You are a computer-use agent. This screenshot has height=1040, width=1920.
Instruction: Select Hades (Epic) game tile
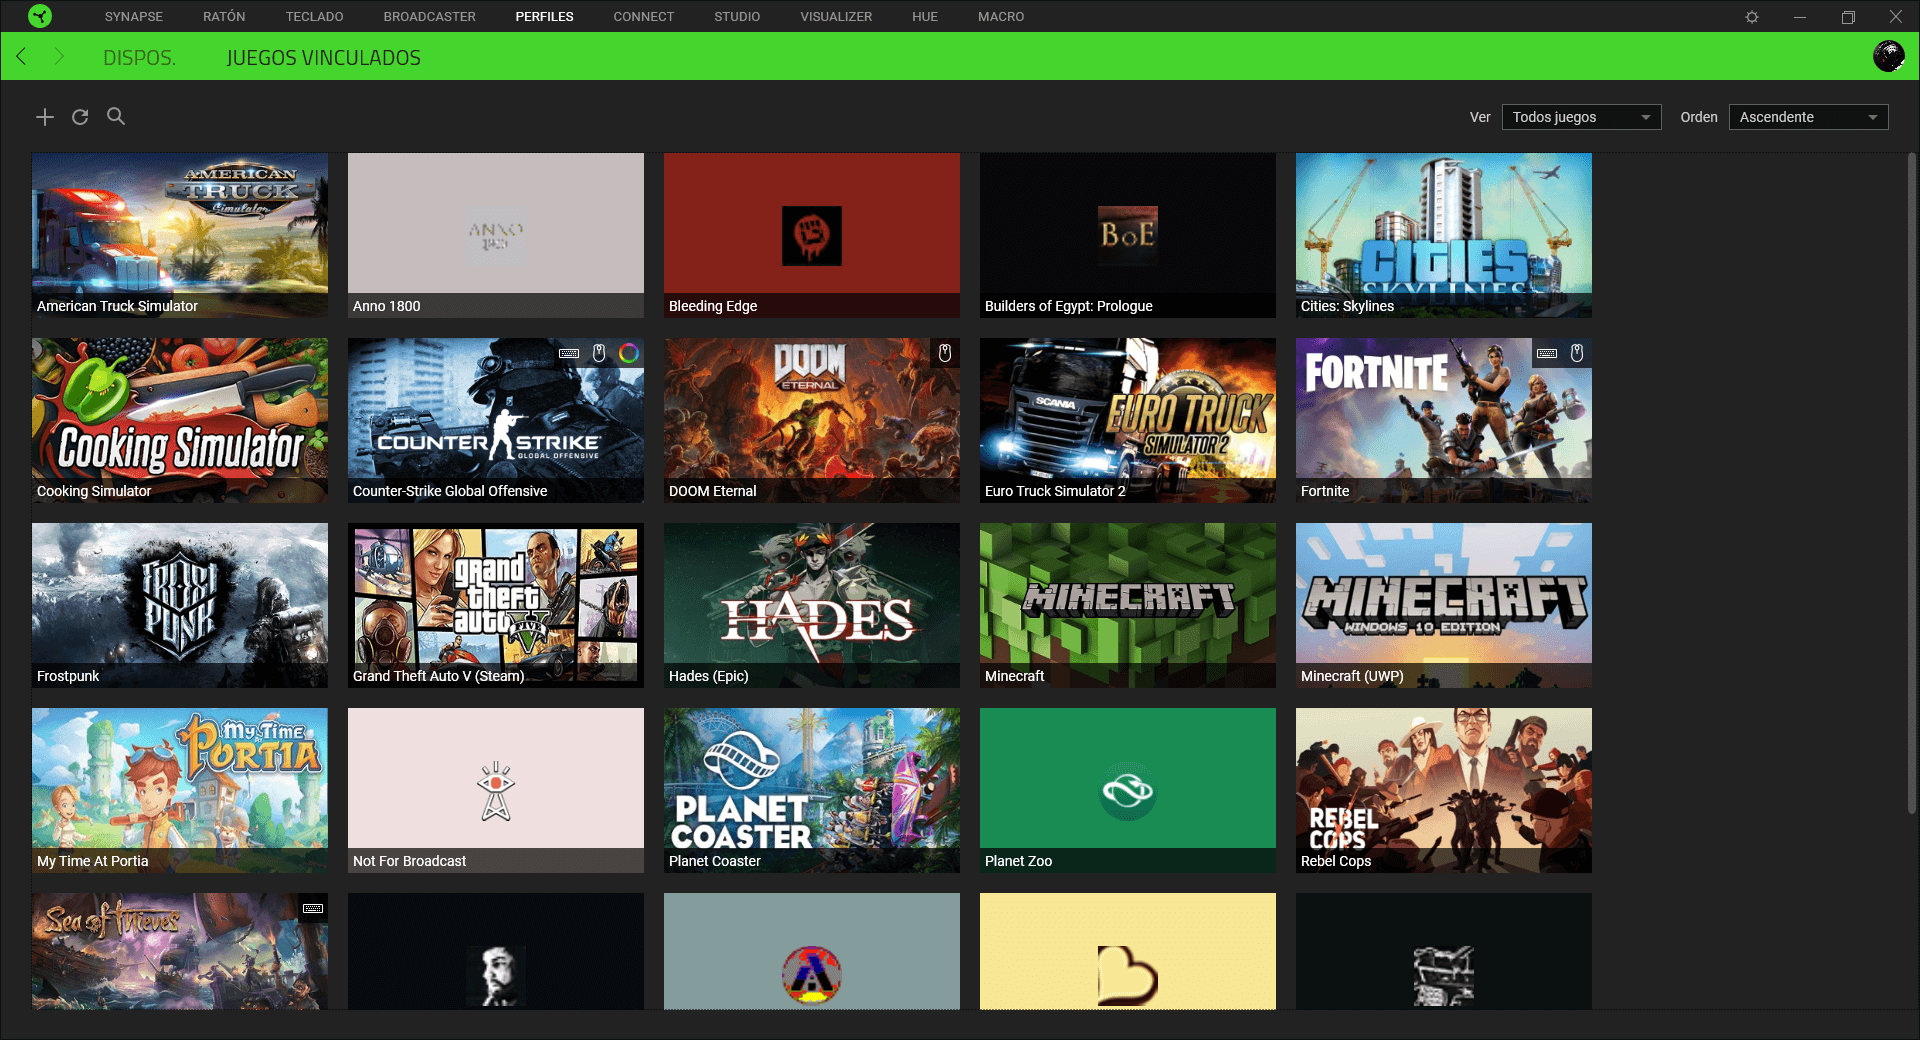point(812,605)
